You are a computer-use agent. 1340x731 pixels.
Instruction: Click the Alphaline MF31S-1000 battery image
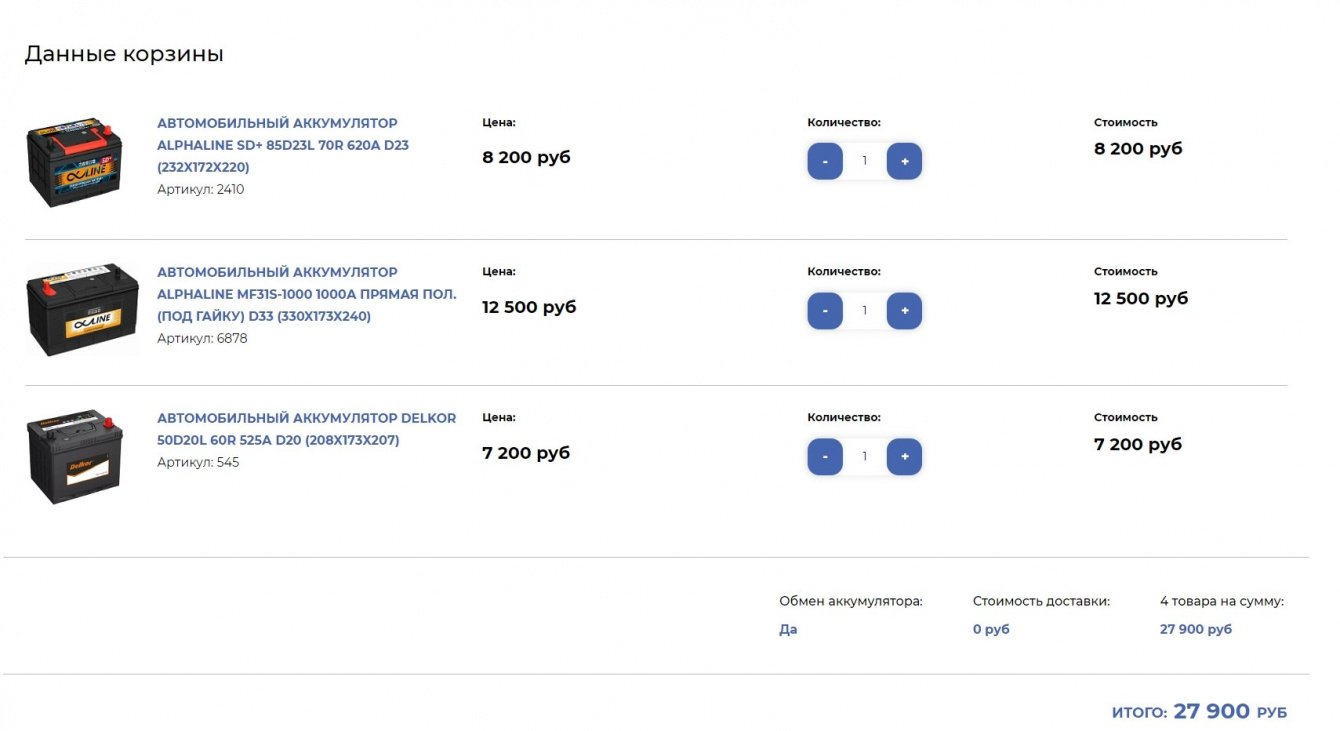(x=82, y=310)
